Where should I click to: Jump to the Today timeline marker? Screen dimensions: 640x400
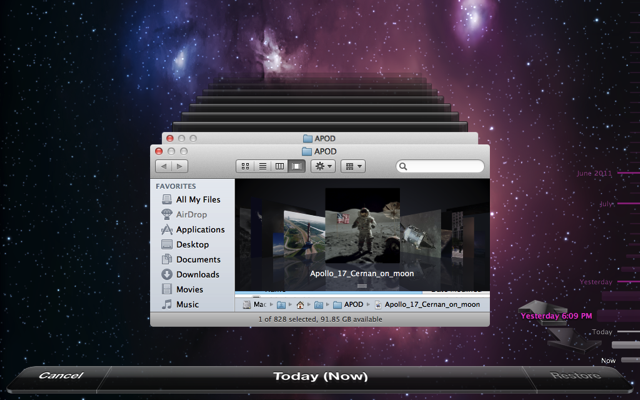602,332
